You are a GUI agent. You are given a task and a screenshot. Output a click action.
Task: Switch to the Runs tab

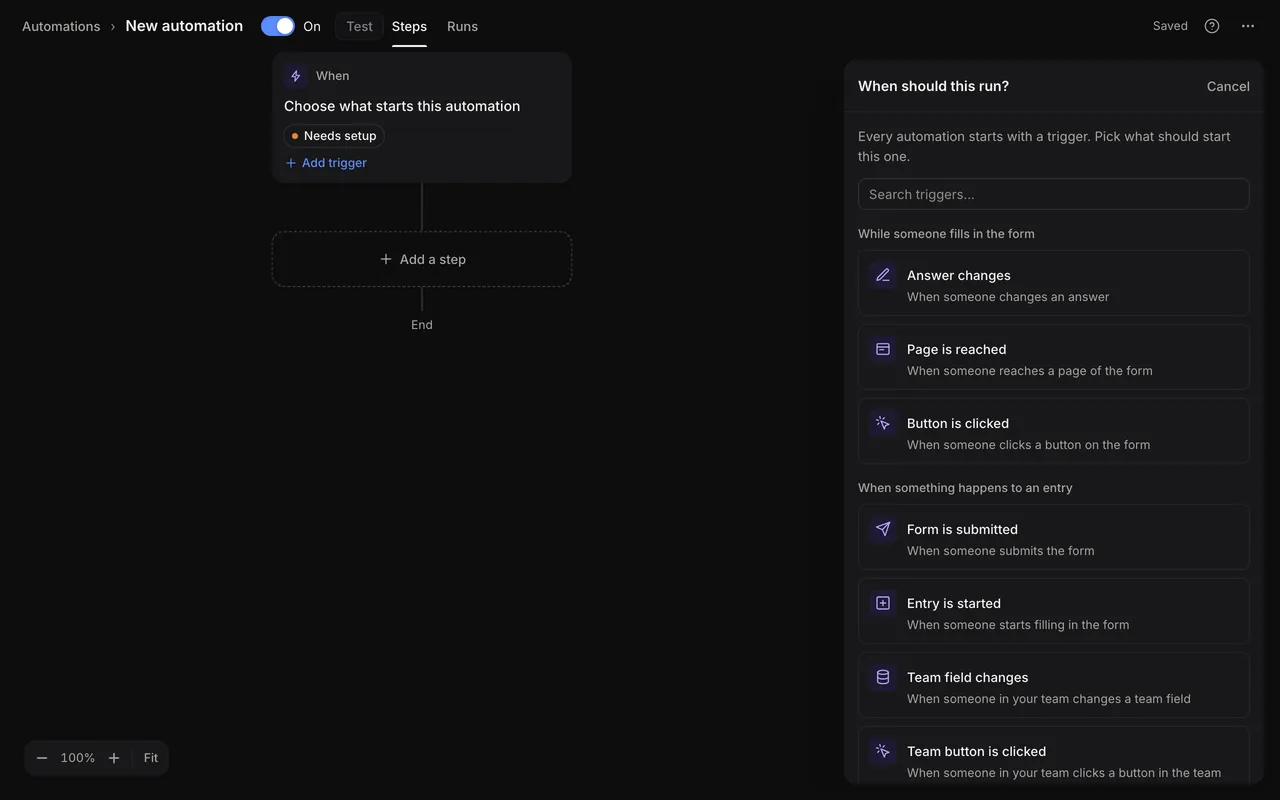point(462,26)
